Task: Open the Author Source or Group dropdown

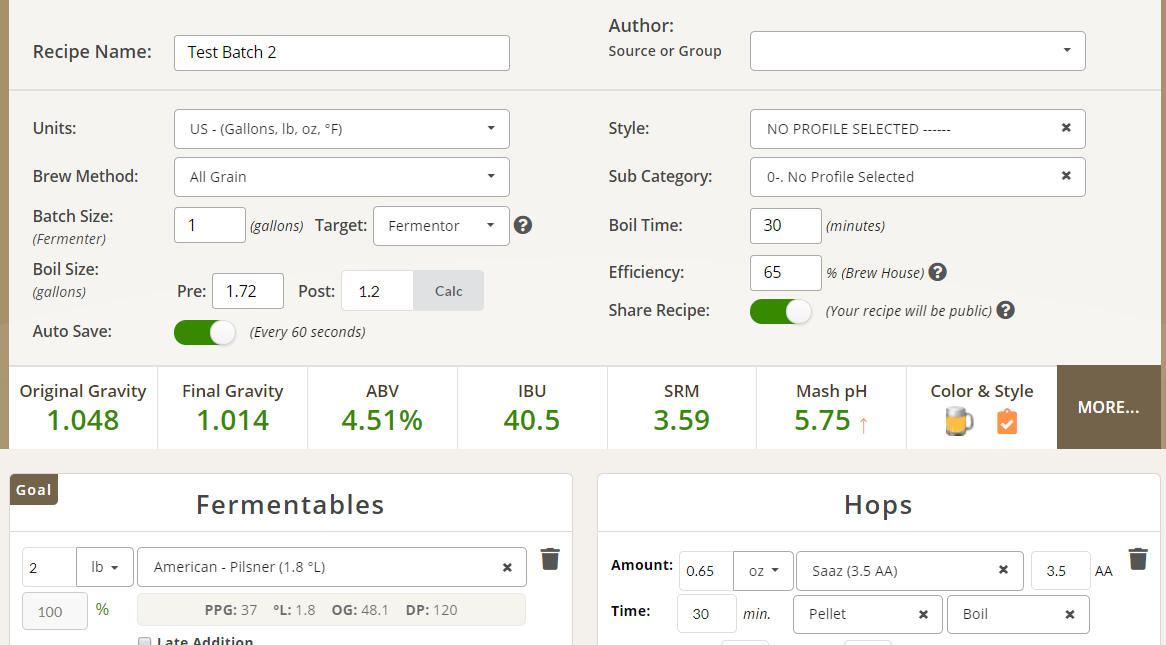Action: pos(917,51)
